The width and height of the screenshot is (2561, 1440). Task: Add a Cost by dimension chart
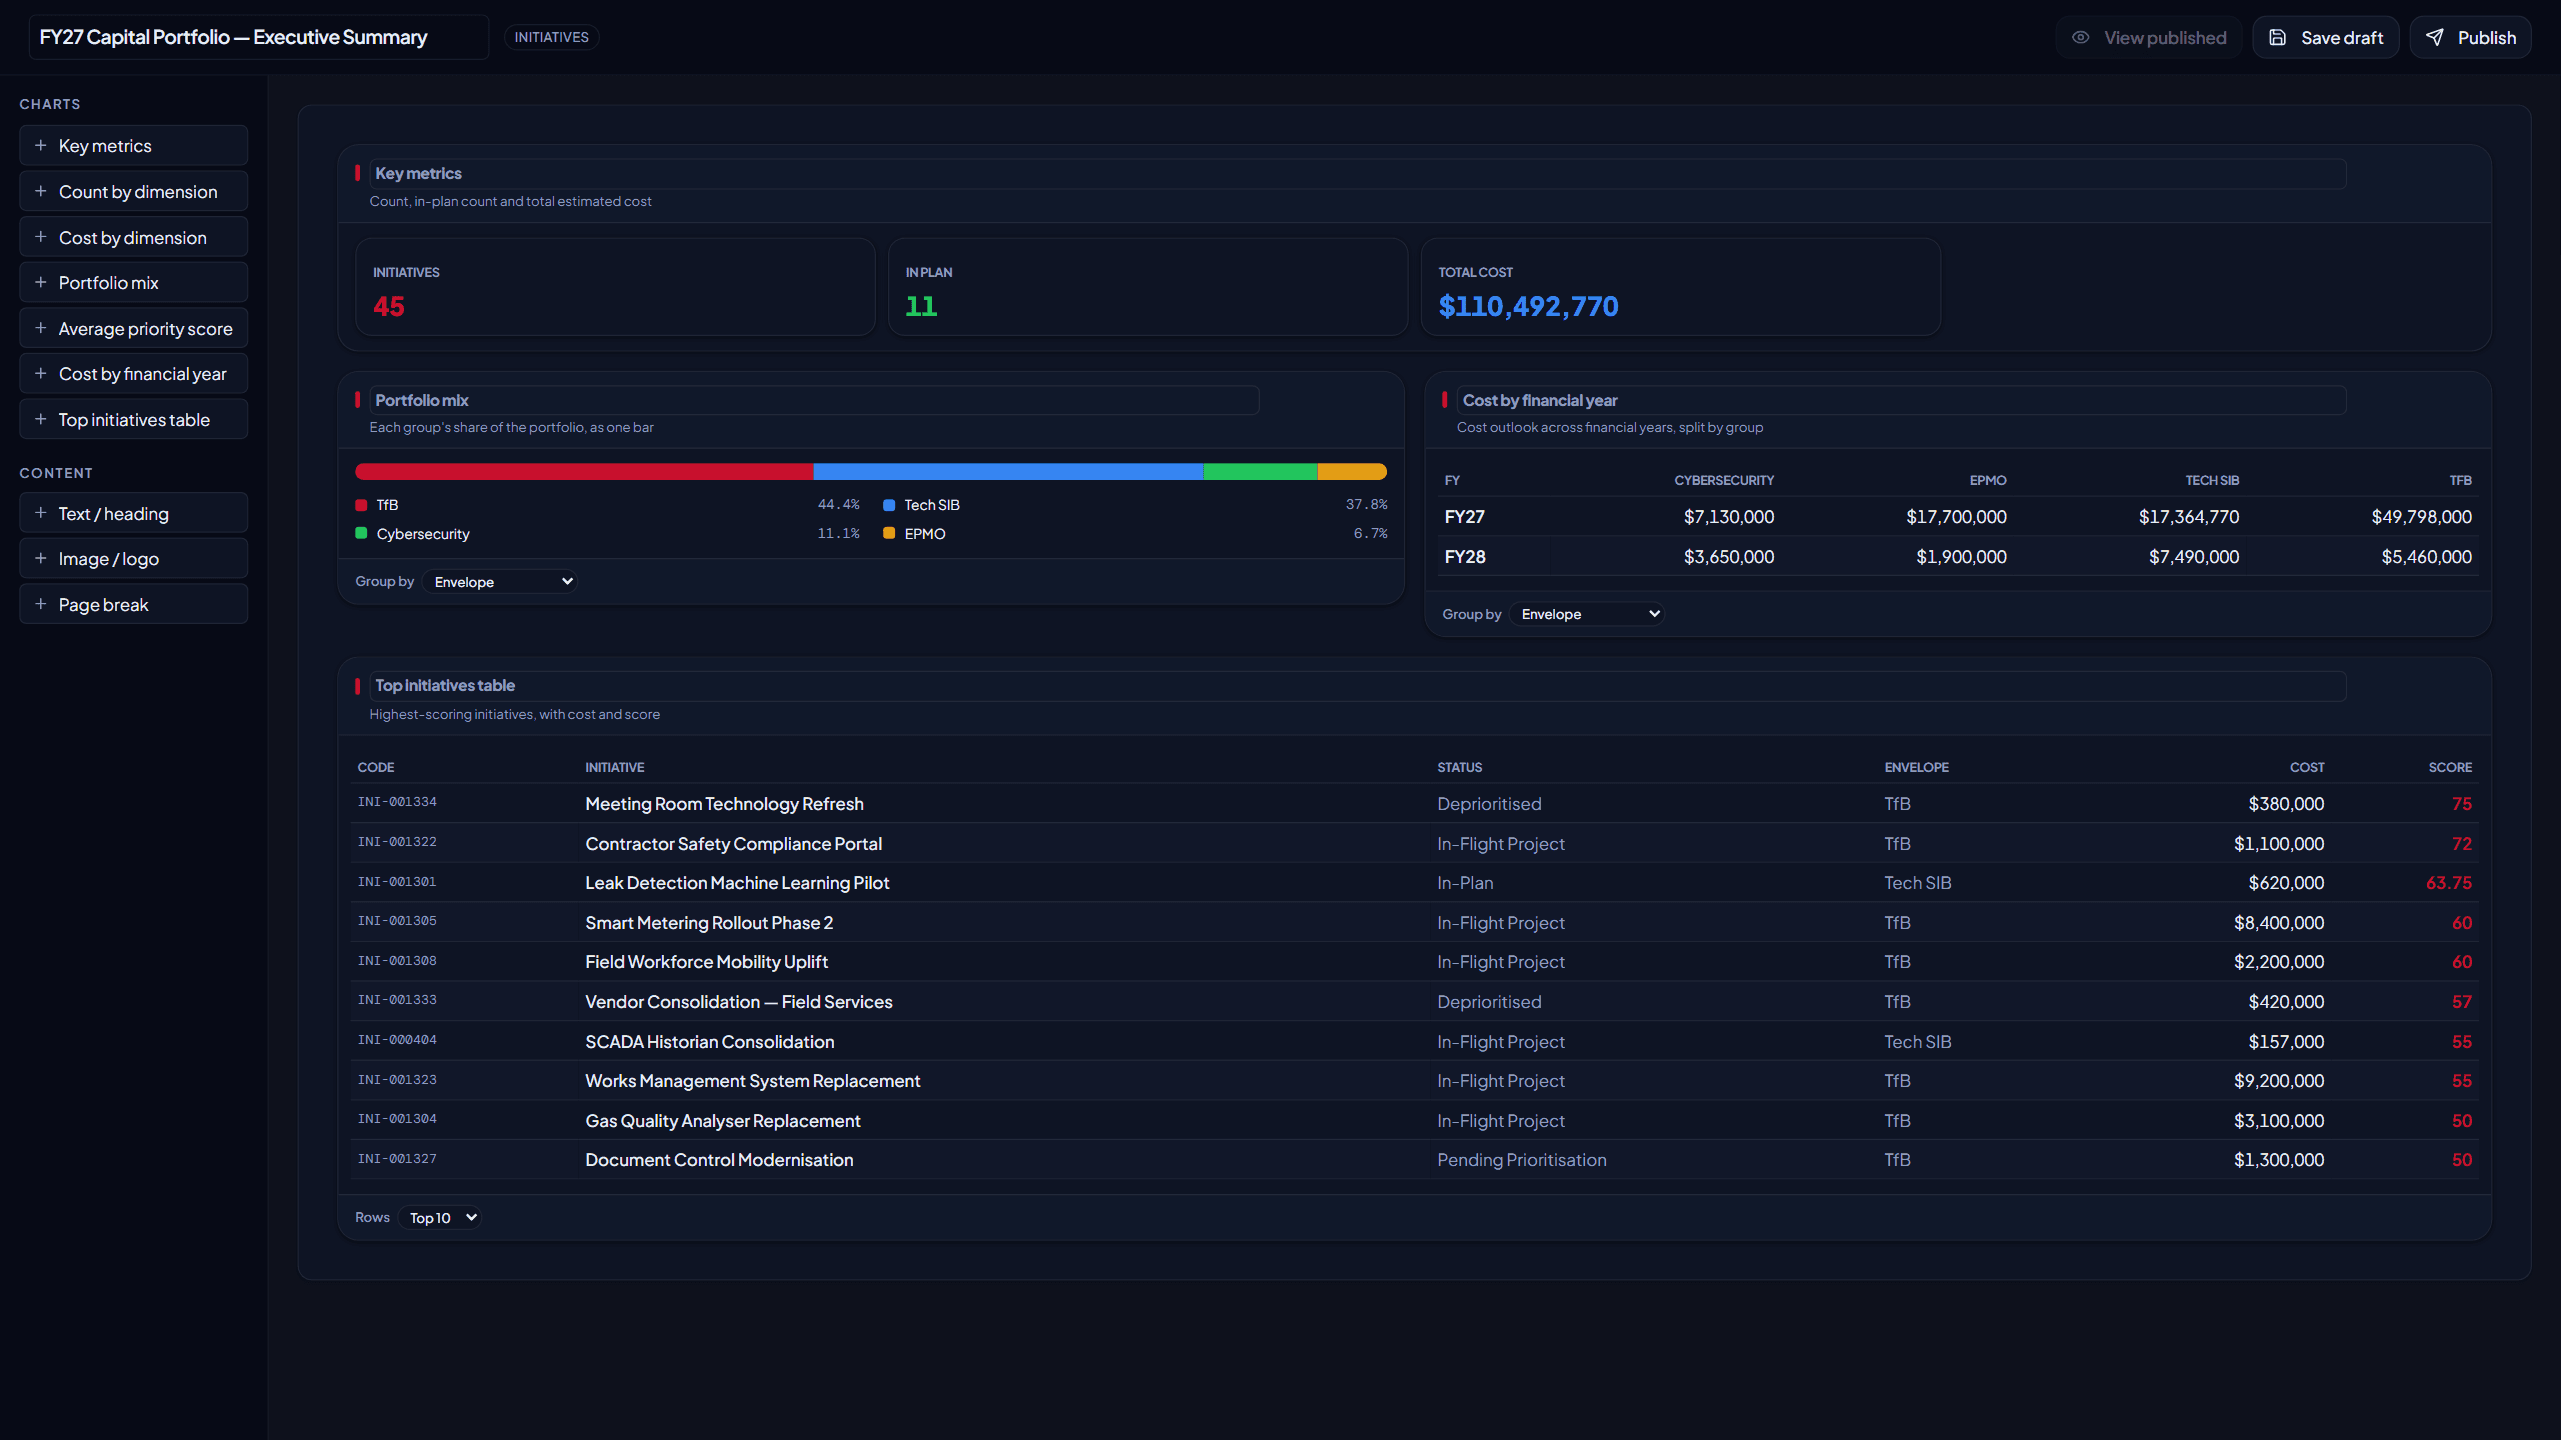point(134,238)
